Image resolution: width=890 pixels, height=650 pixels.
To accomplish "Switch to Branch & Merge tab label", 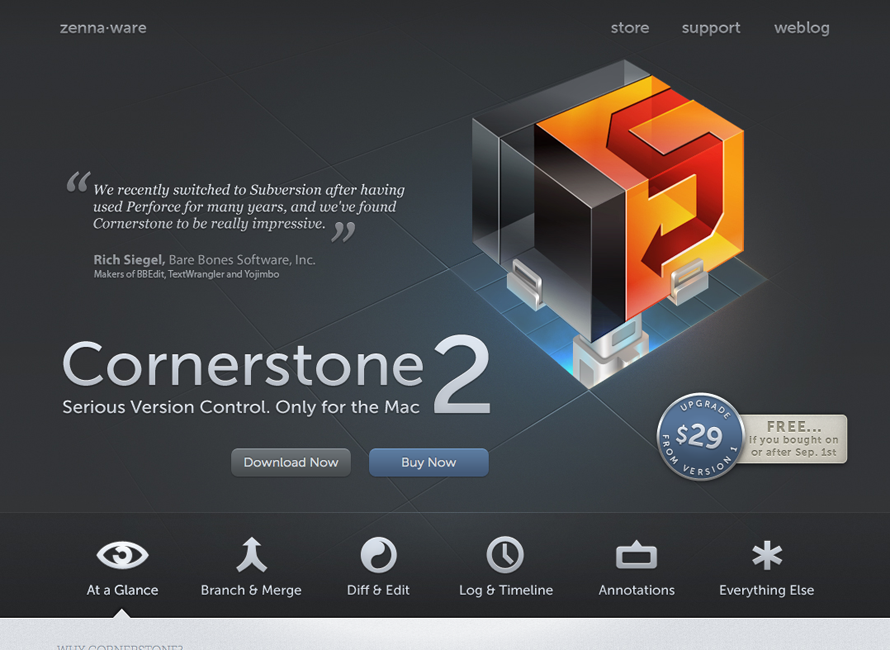I will coord(251,590).
